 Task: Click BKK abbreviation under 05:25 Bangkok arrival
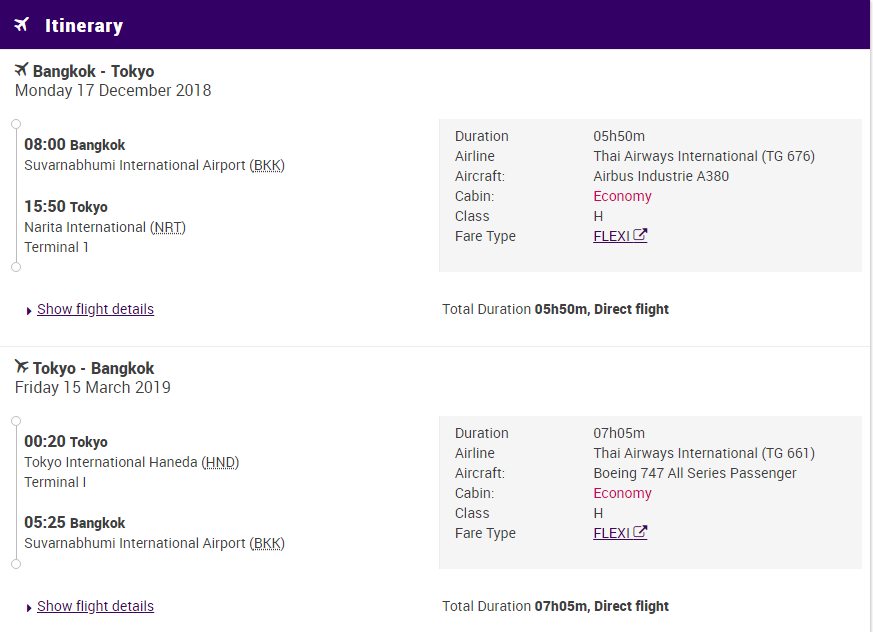coord(267,543)
